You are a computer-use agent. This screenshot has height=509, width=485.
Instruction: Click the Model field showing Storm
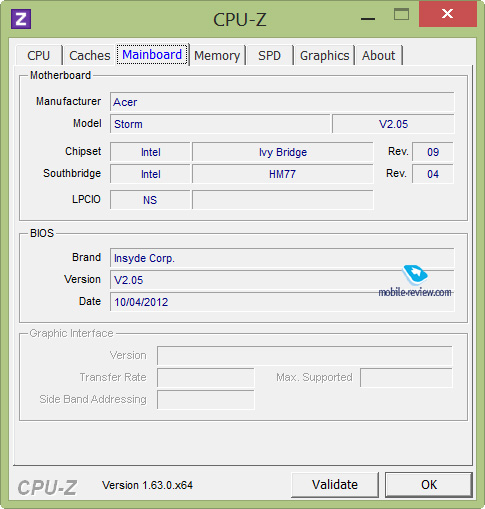[220, 124]
